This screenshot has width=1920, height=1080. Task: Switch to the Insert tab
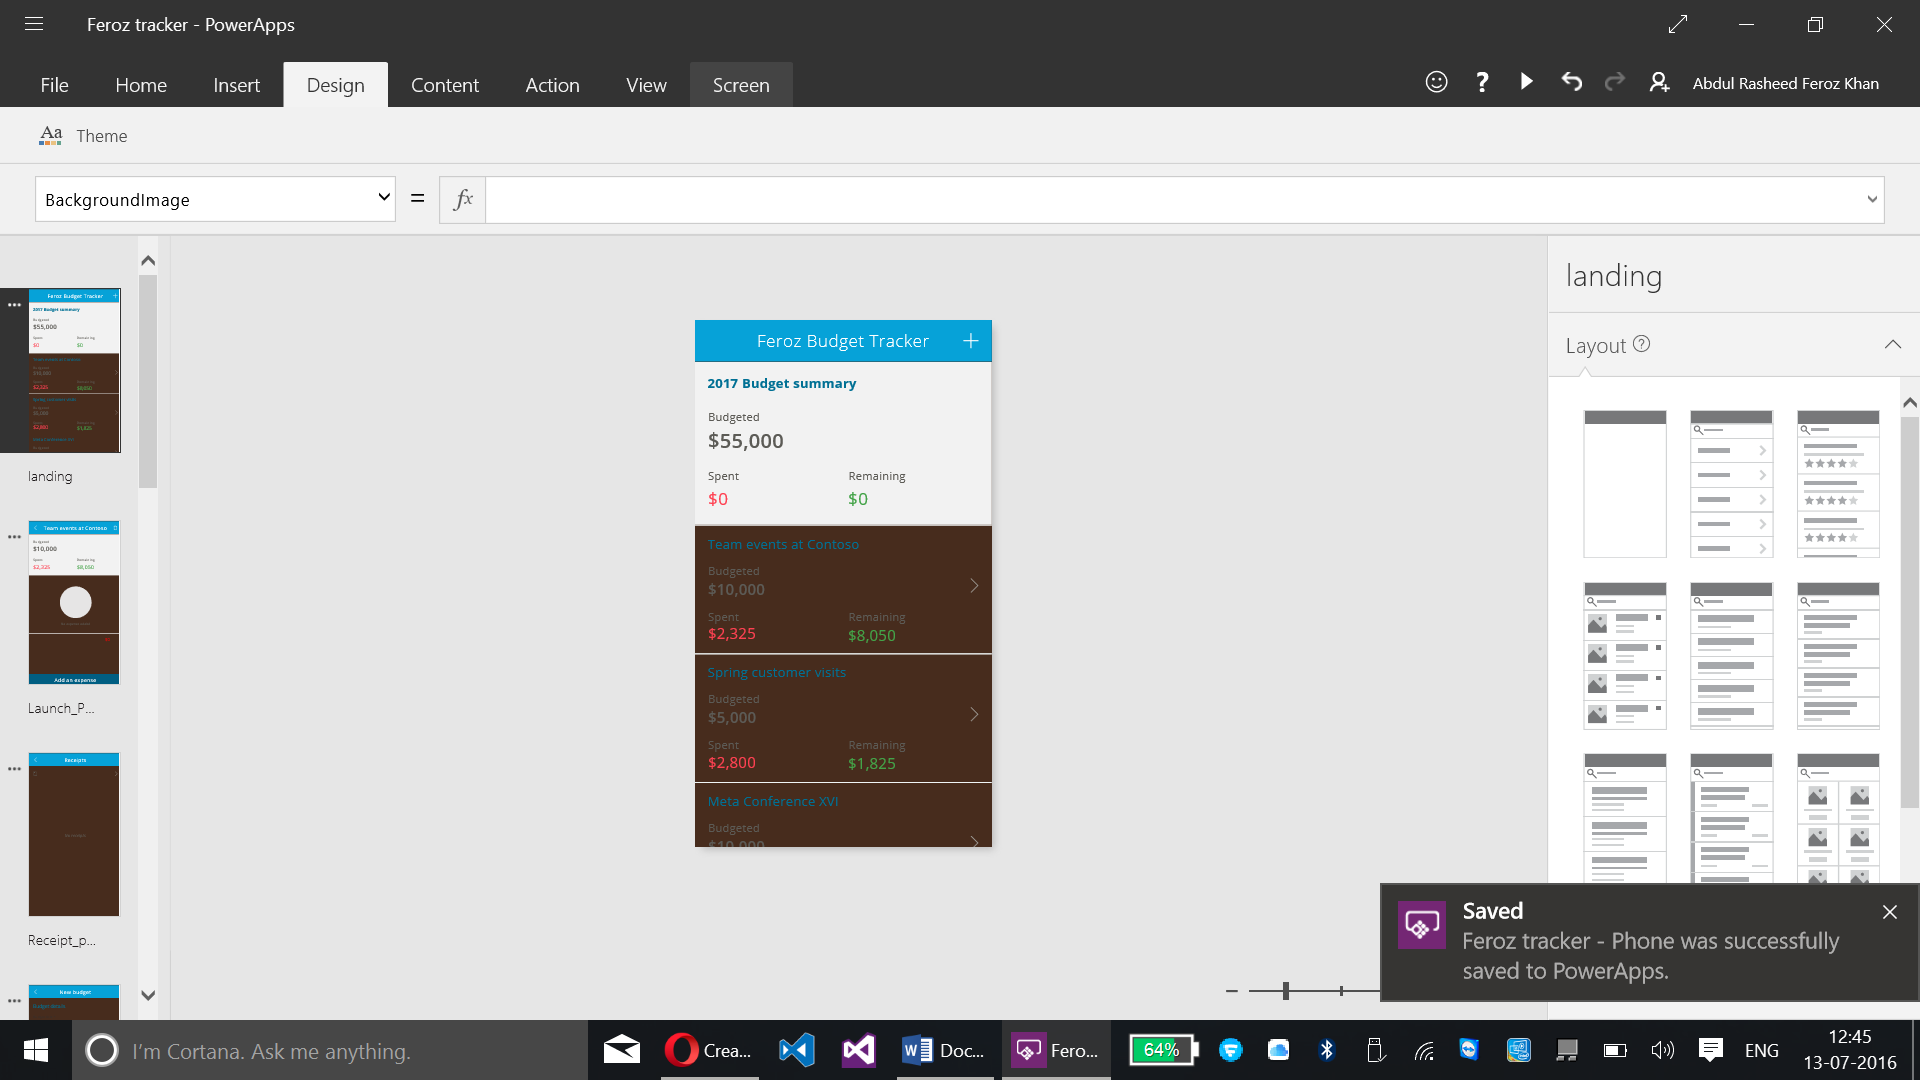coord(236,85)
